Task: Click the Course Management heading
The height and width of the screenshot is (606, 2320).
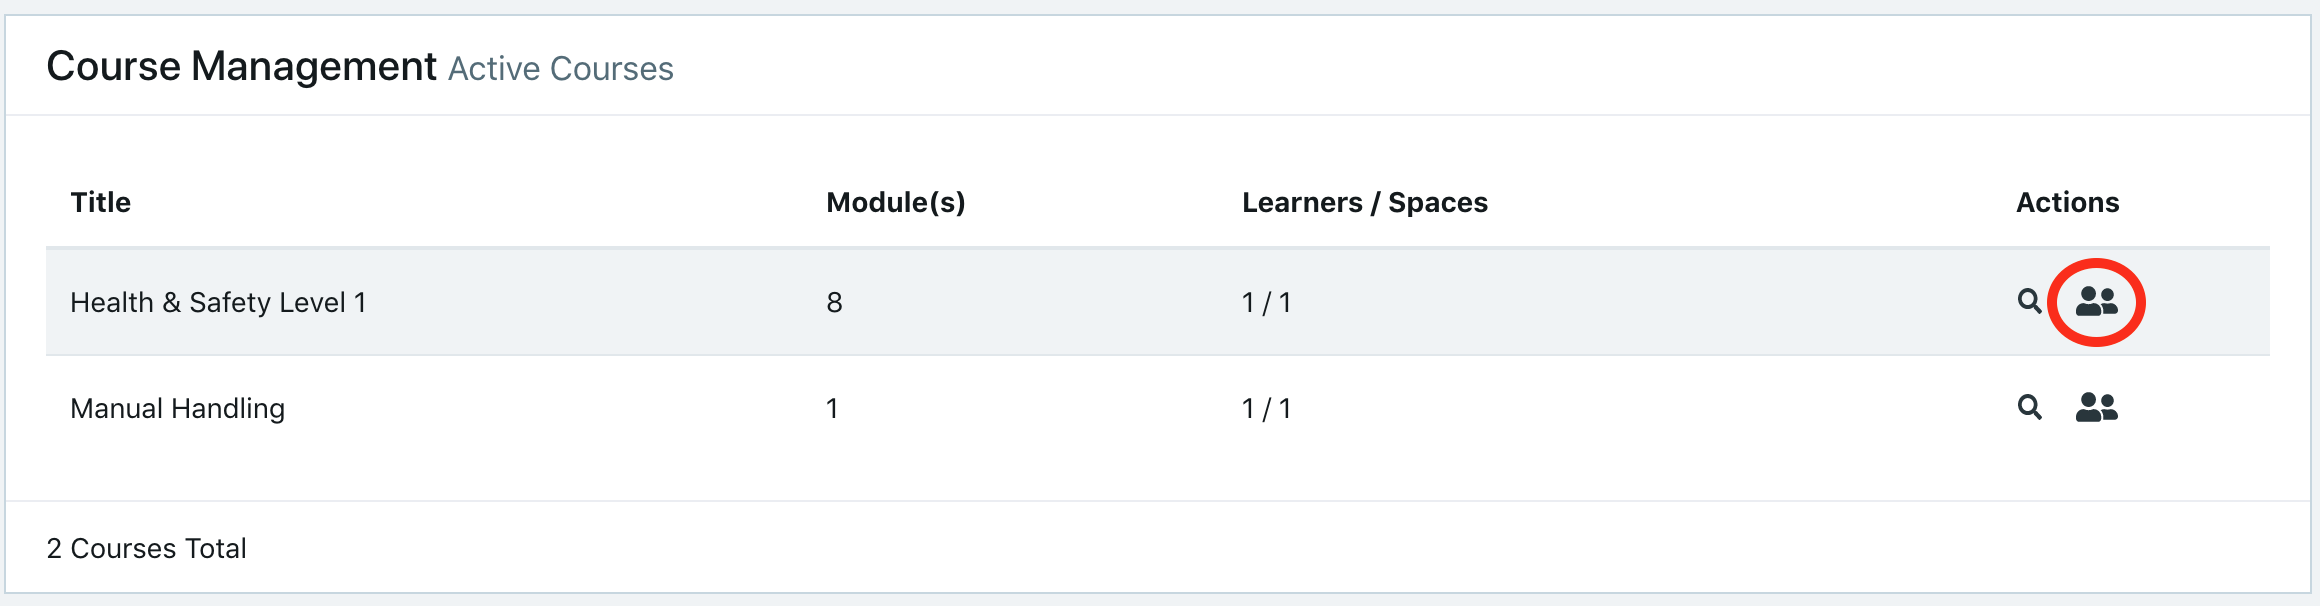Action: (242, 66)
